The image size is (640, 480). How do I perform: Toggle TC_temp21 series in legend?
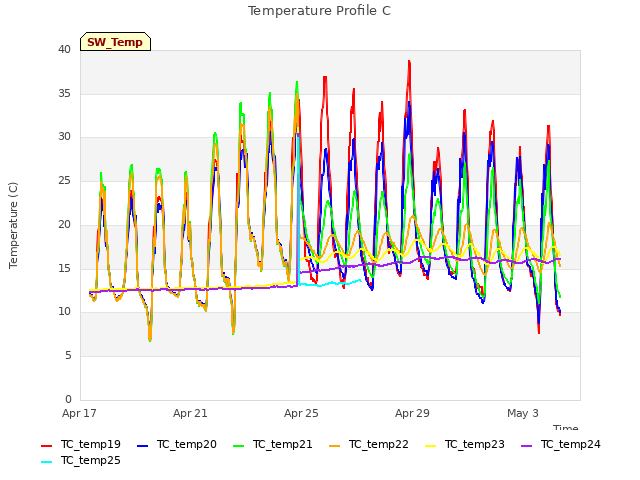point(273,444)
